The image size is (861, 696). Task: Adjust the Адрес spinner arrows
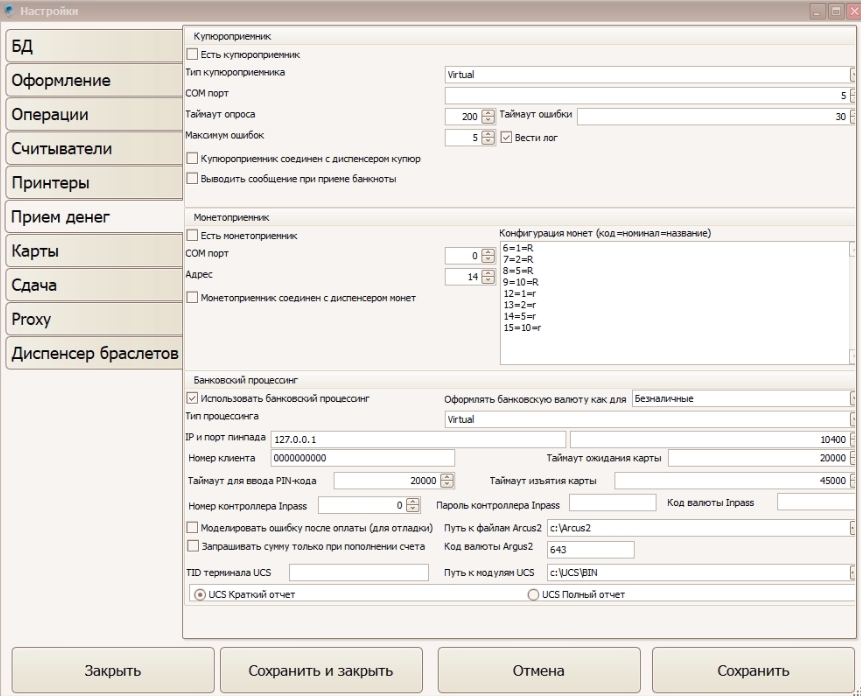pos(488,277)
